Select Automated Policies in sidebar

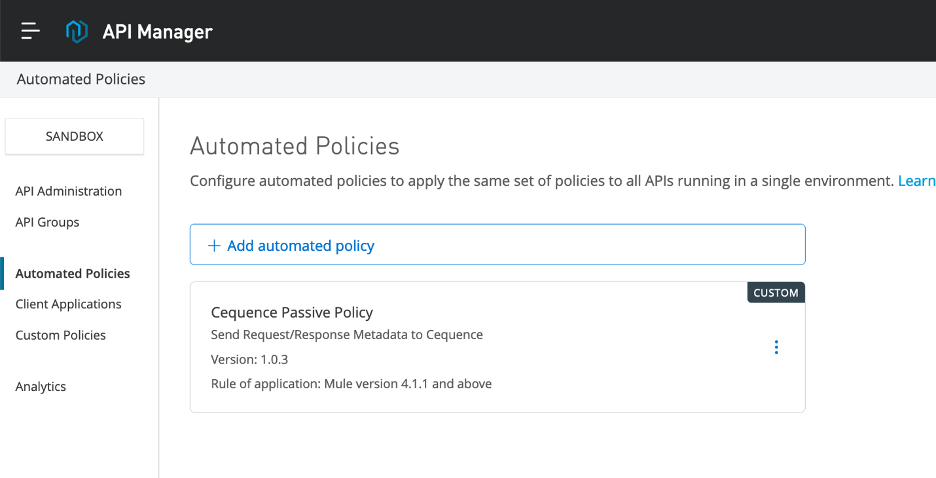[73, 273]
